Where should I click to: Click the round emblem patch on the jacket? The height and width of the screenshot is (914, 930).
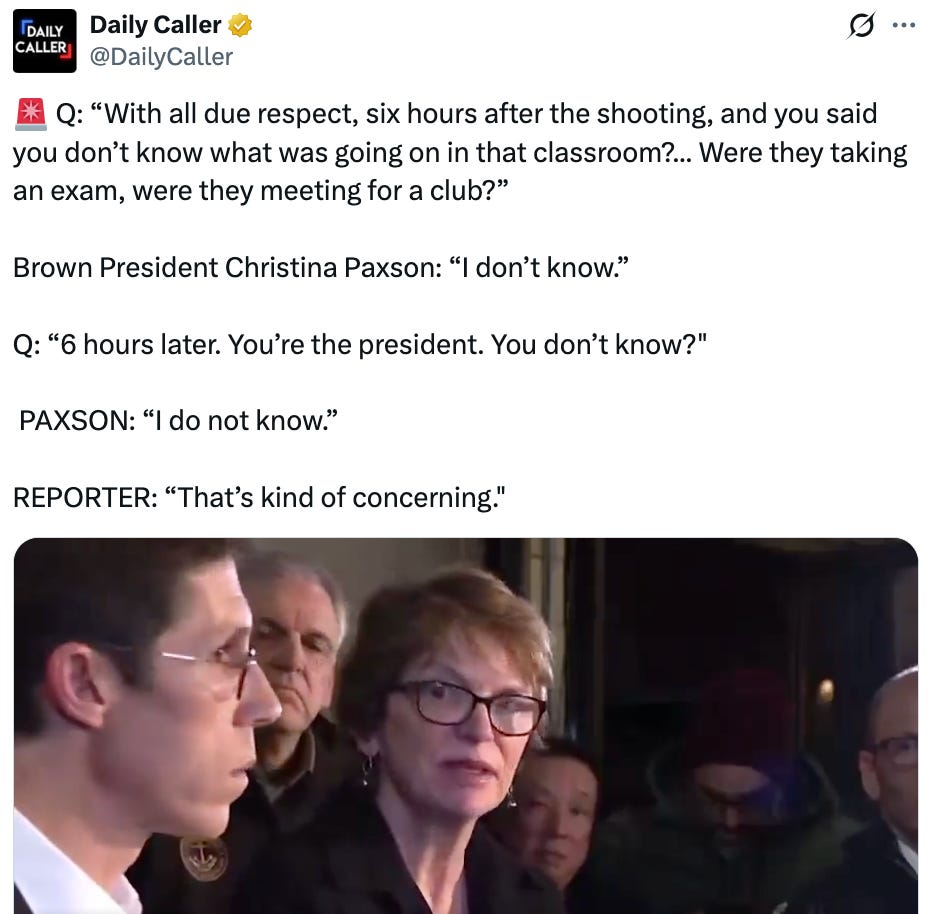pos(204,858)
